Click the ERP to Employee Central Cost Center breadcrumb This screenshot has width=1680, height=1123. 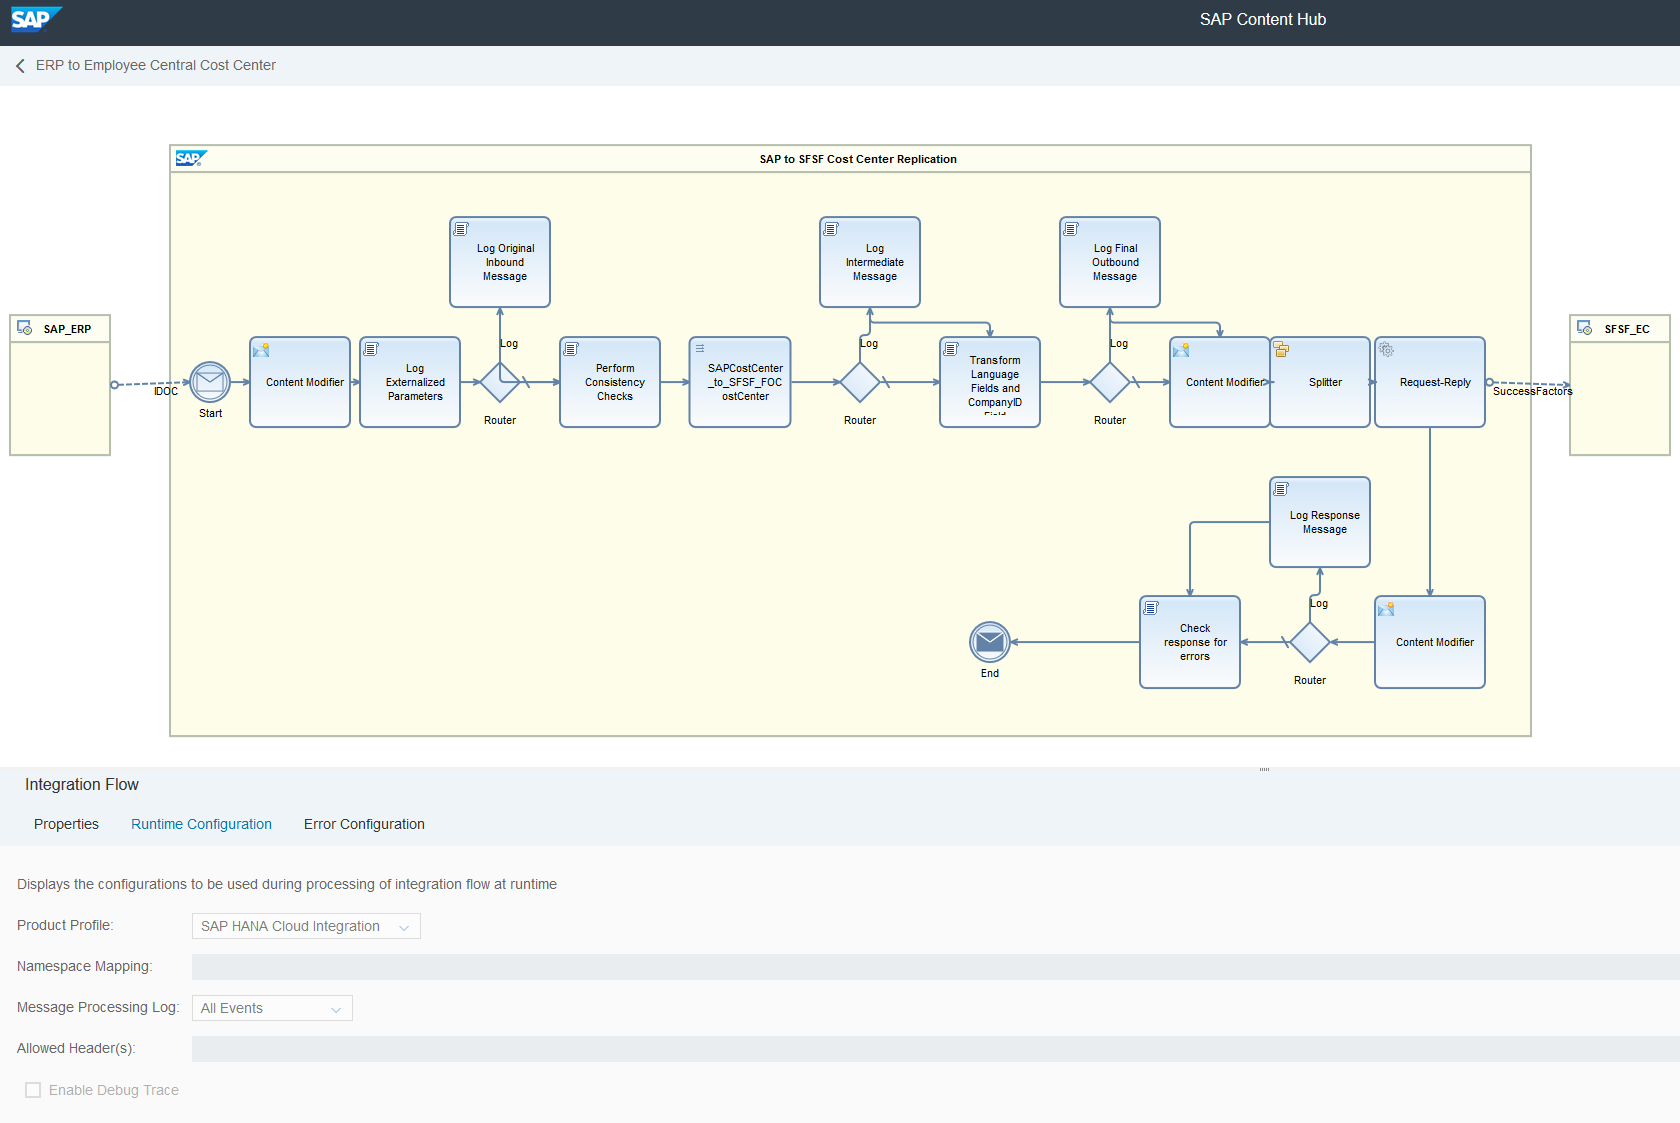tap(156, 65)
